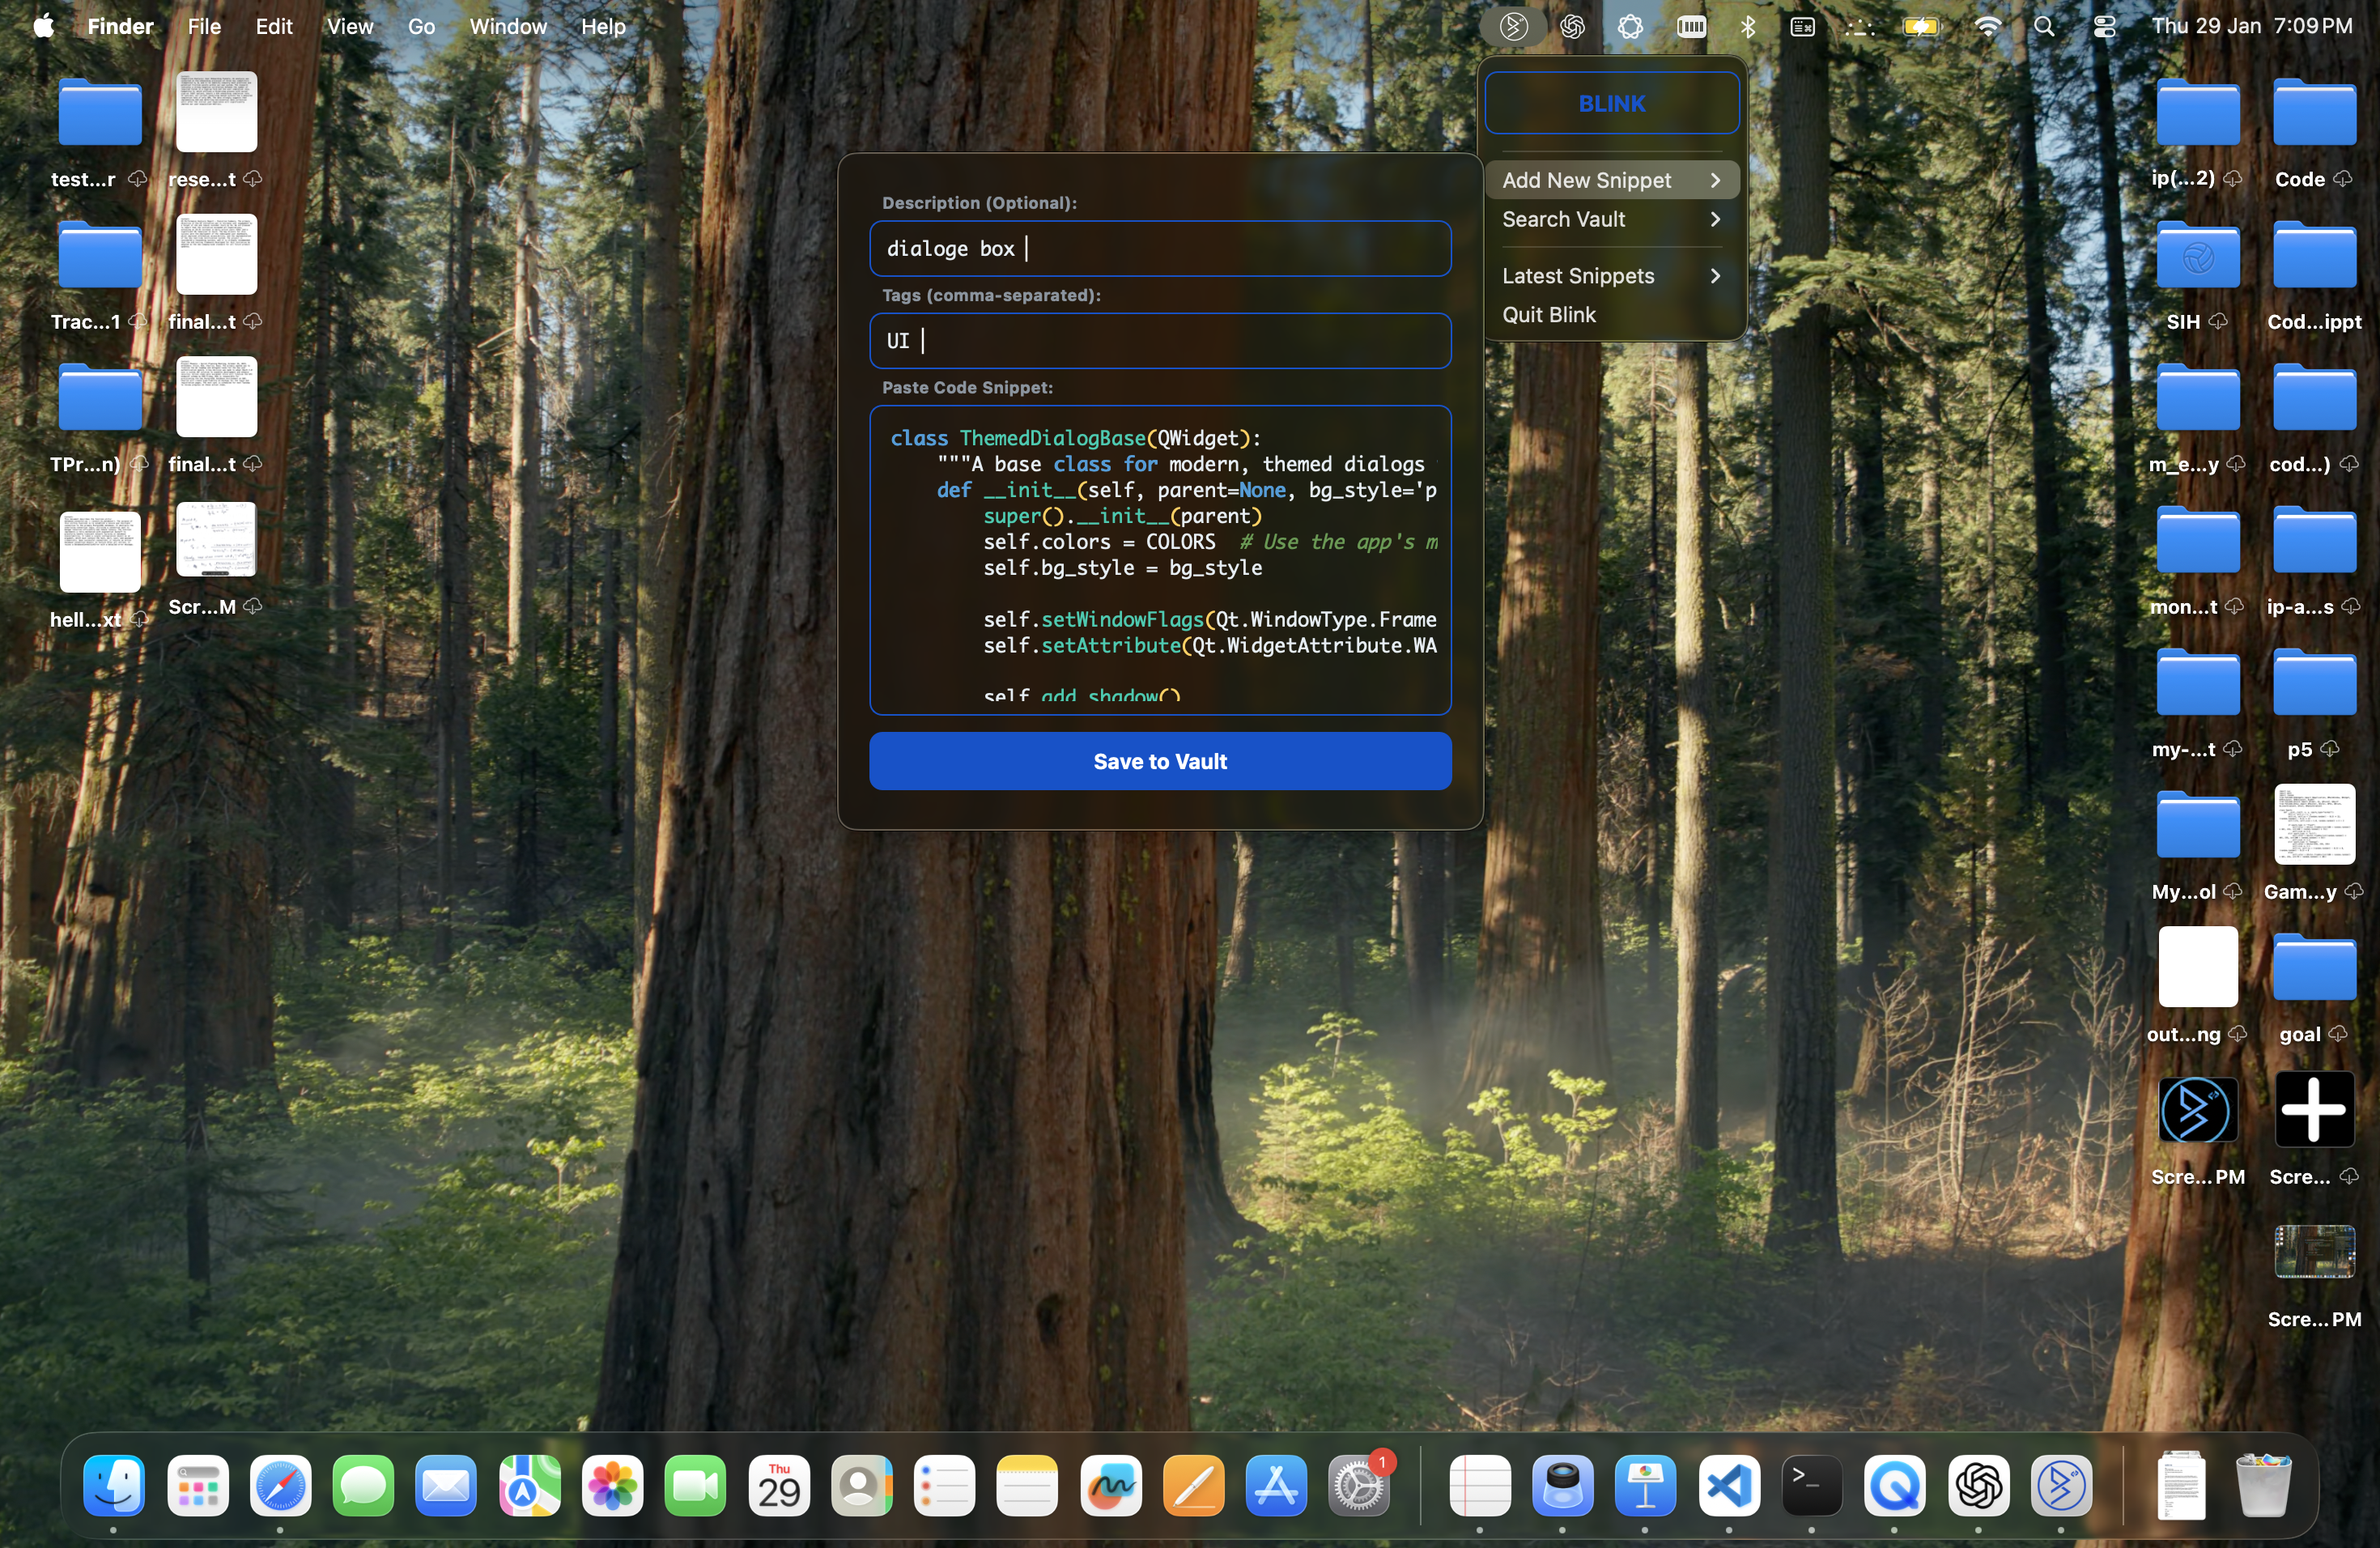The width and height of the screenshot is (2380, 1548).
Task: Open Spotlight search from the menu bar
Action: (2045, 26)
